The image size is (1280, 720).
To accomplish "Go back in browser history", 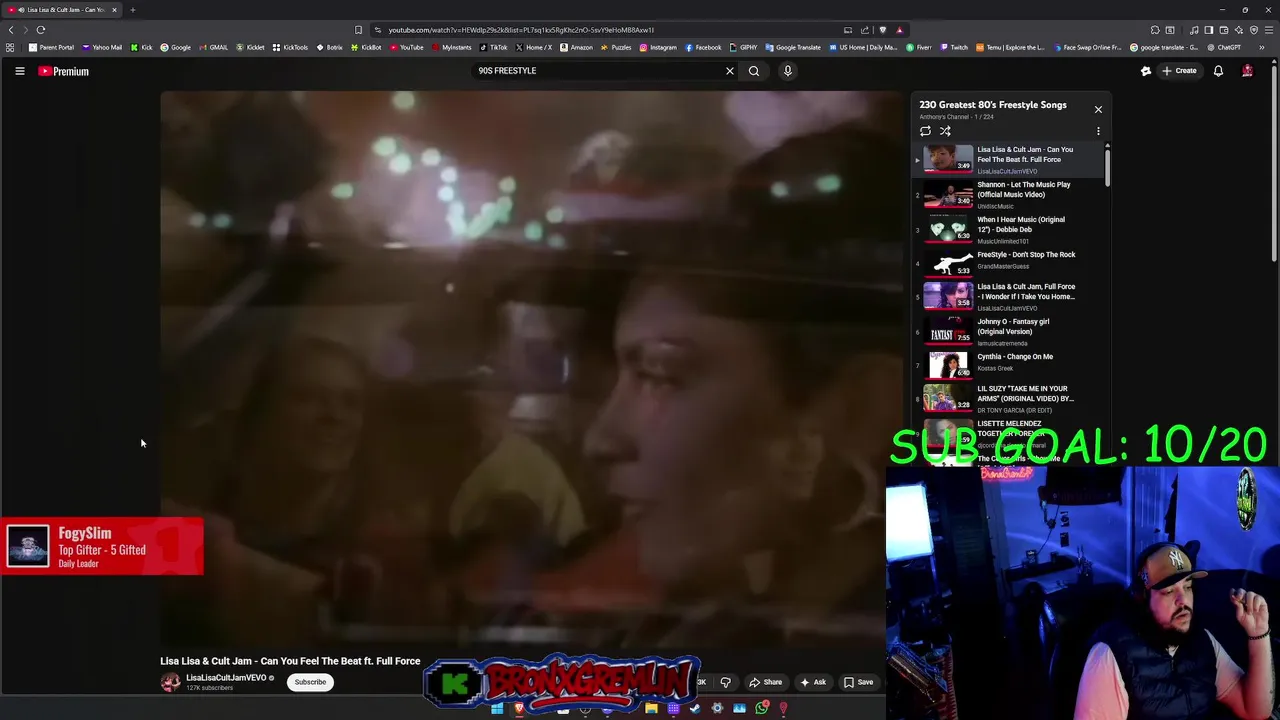I will 11,30.
